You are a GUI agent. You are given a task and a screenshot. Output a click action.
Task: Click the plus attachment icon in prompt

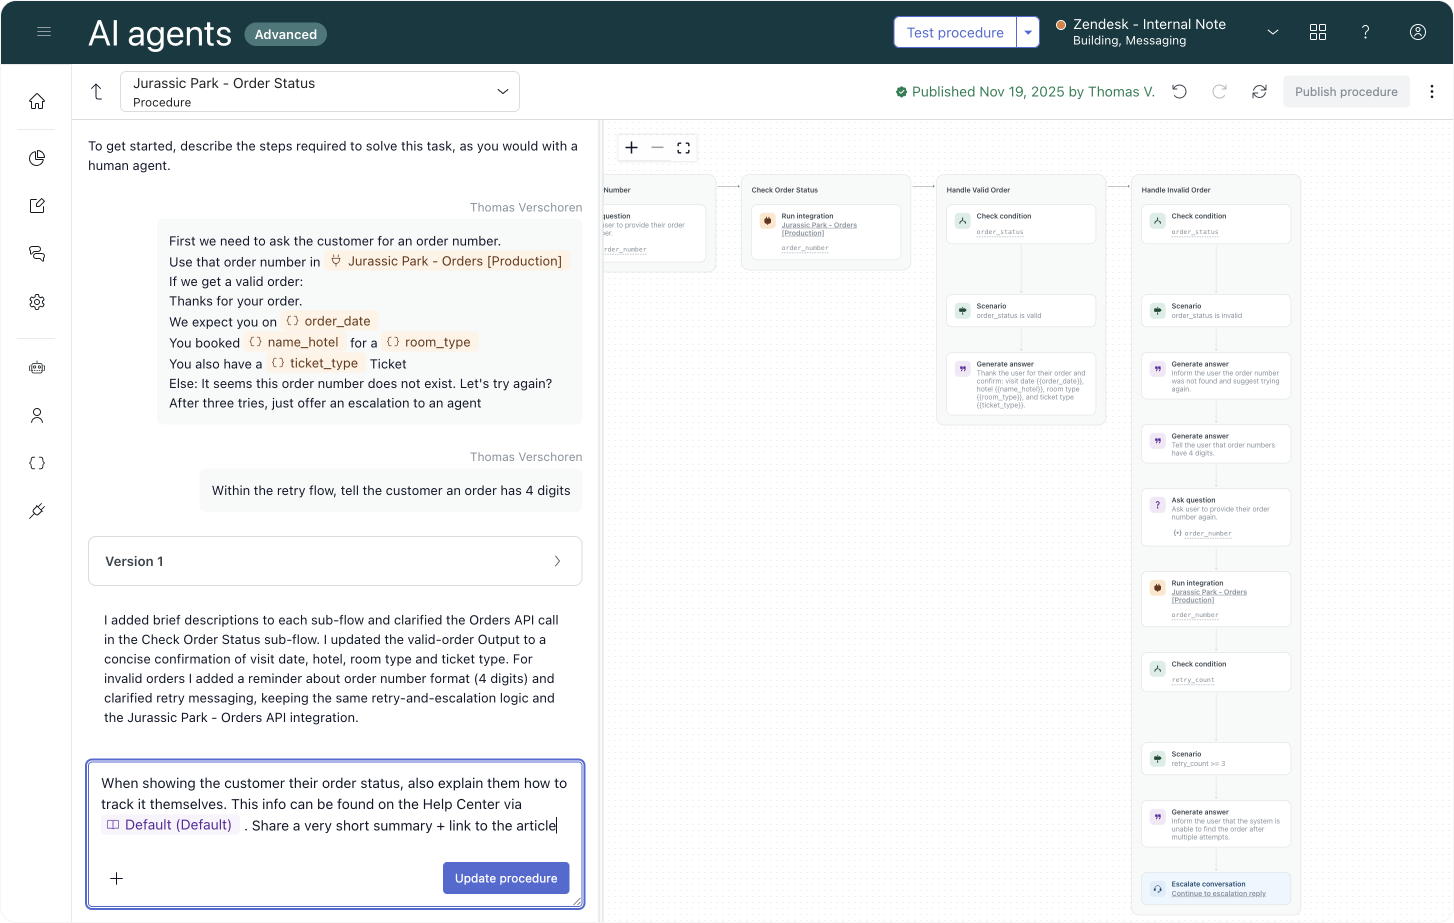[x=117, y=878]
